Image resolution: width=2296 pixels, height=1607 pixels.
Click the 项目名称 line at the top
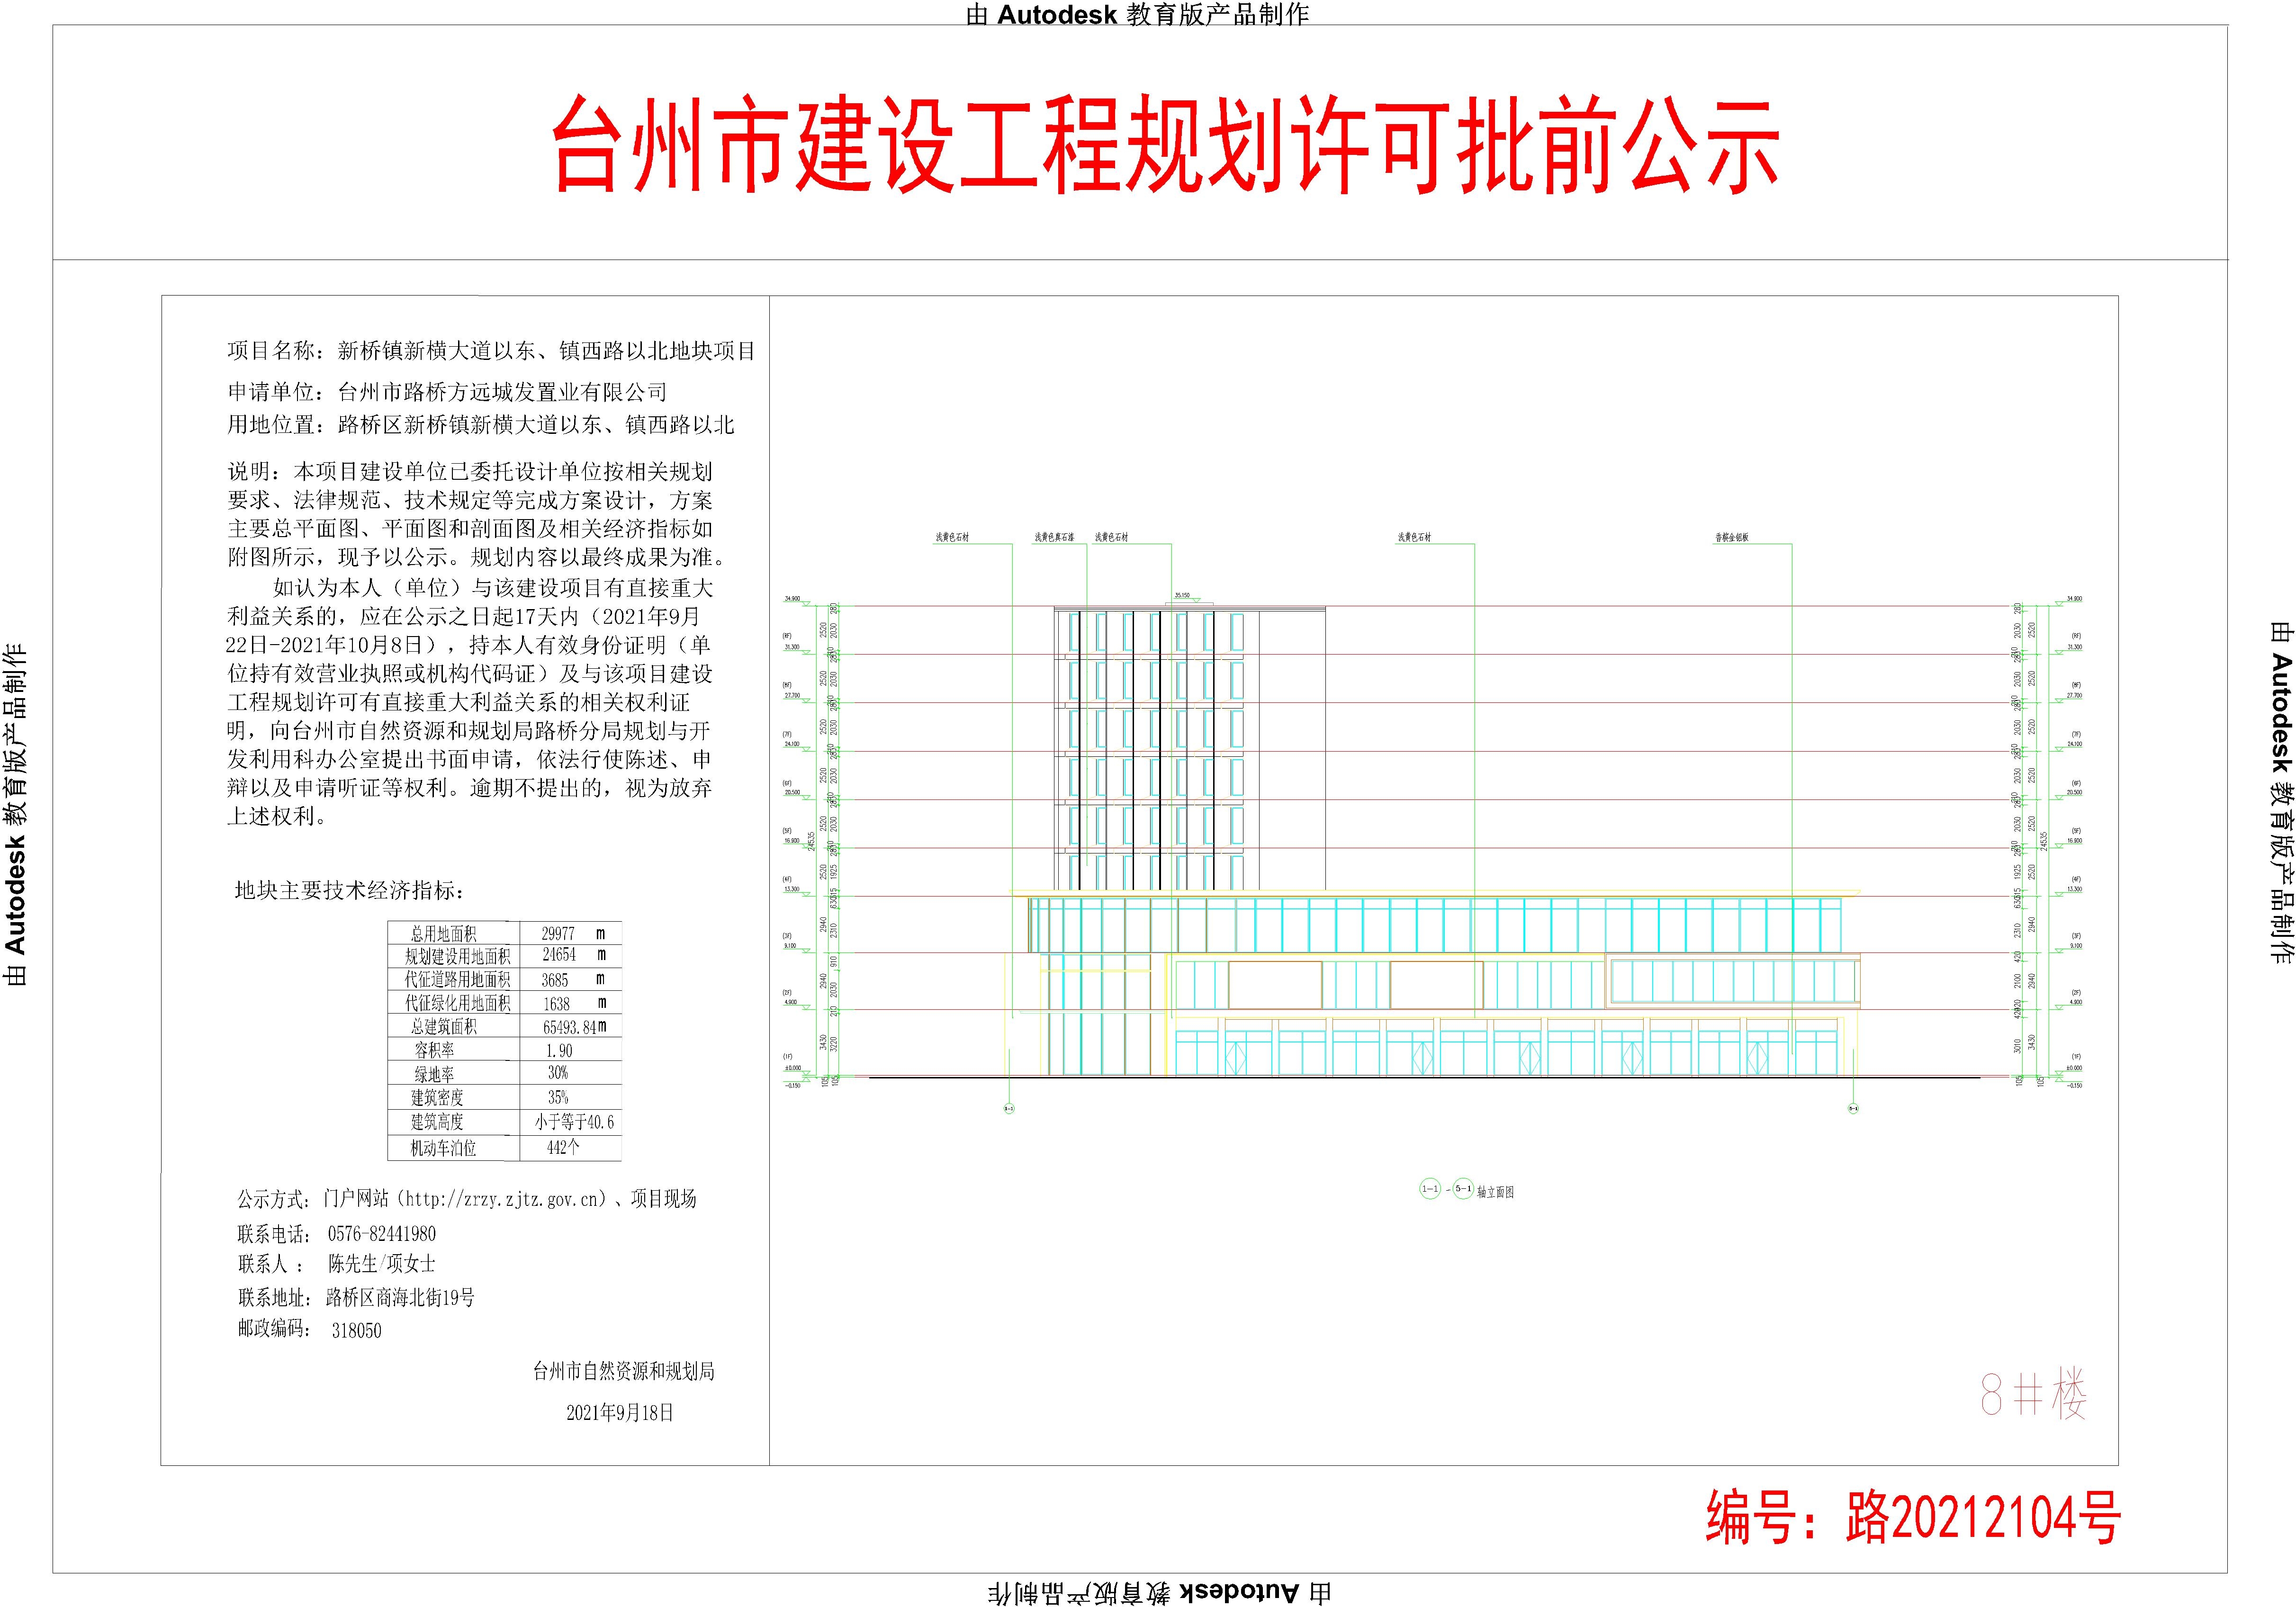pyautogui.click(x=491, y=351)
